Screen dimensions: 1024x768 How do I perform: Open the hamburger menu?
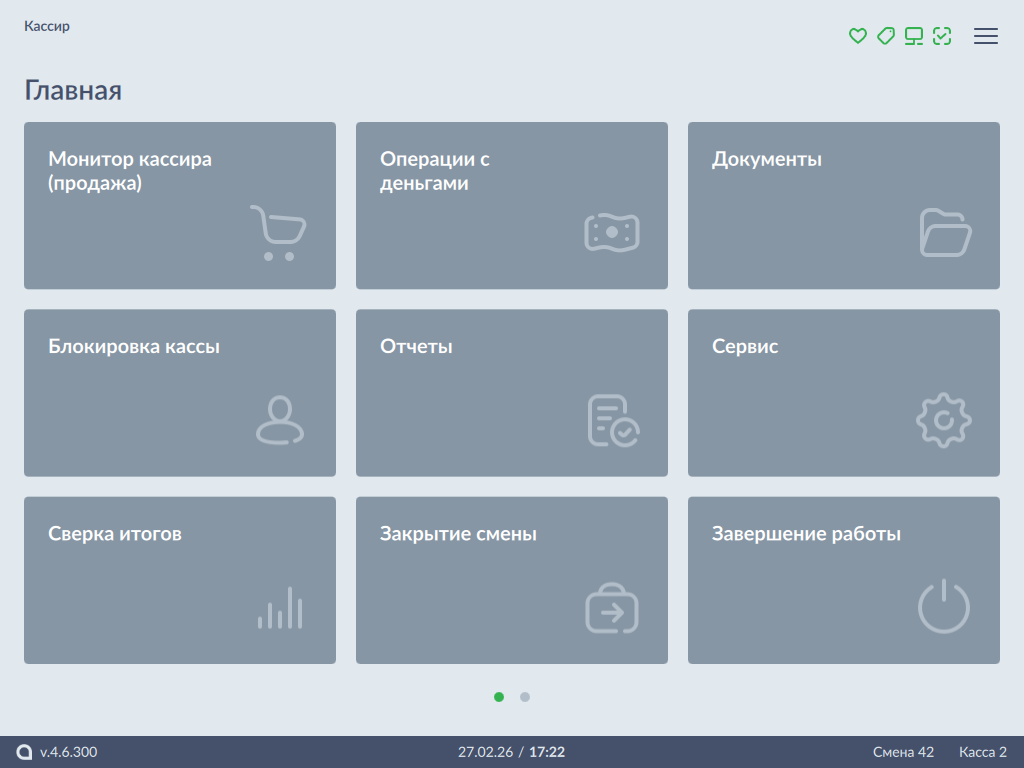pyautogui.click(x=986, y=36)
